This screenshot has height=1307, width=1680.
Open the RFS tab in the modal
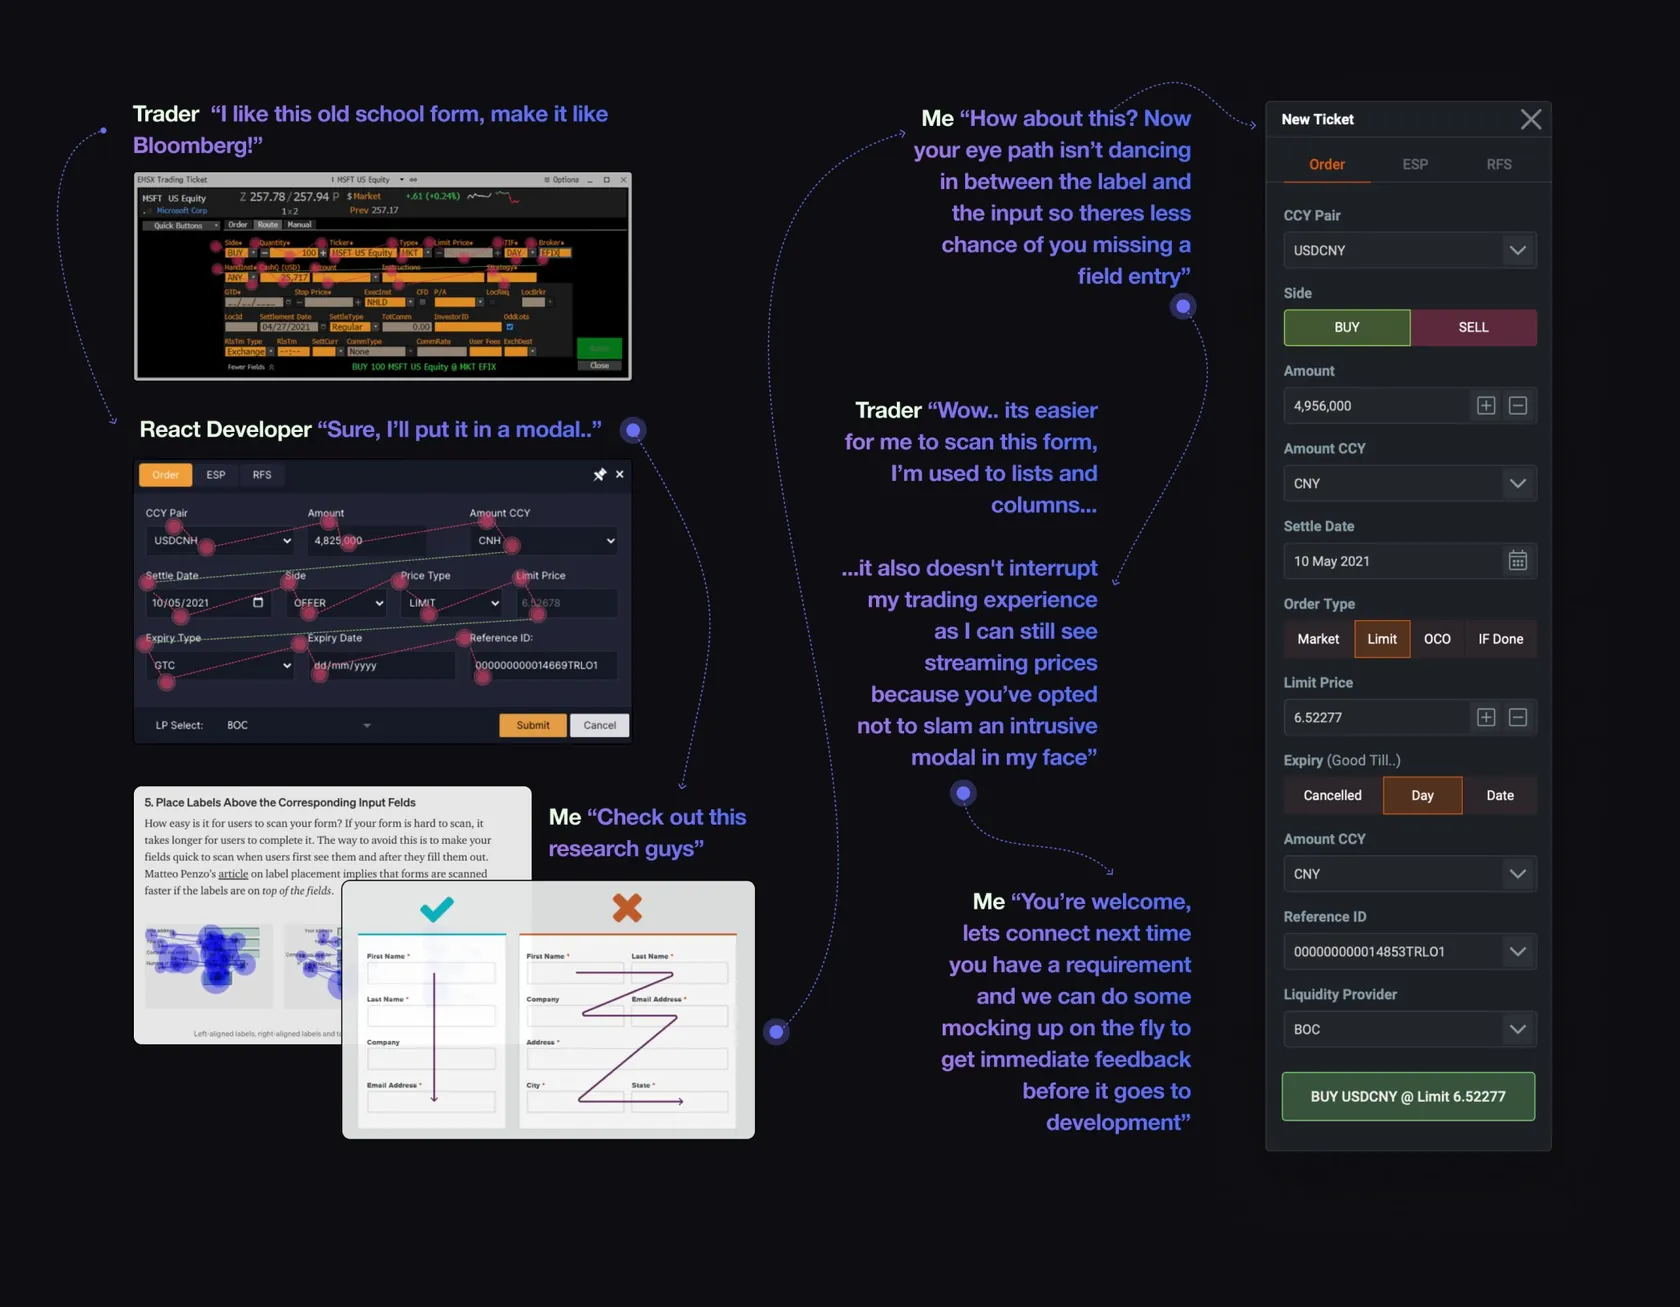pos(262,474)
